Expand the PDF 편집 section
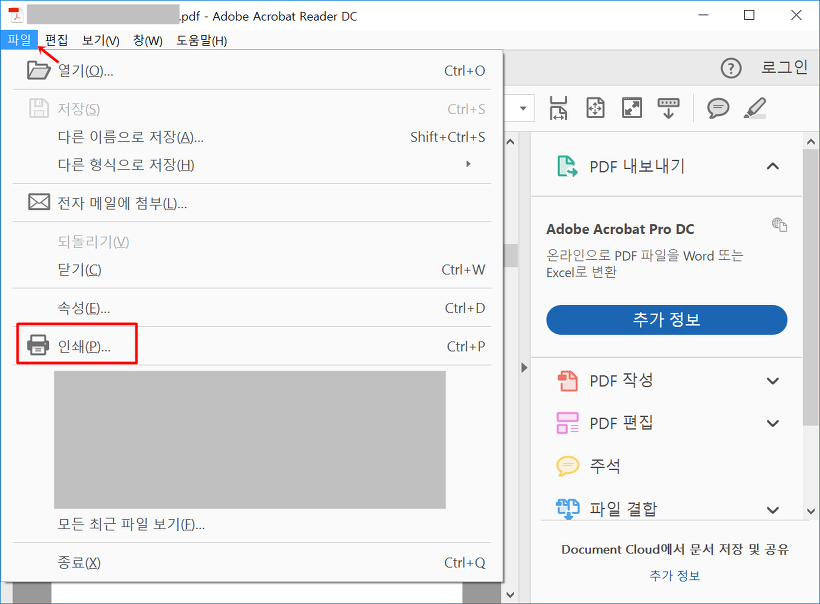The image size is (820, 604). tap(772, 423)
